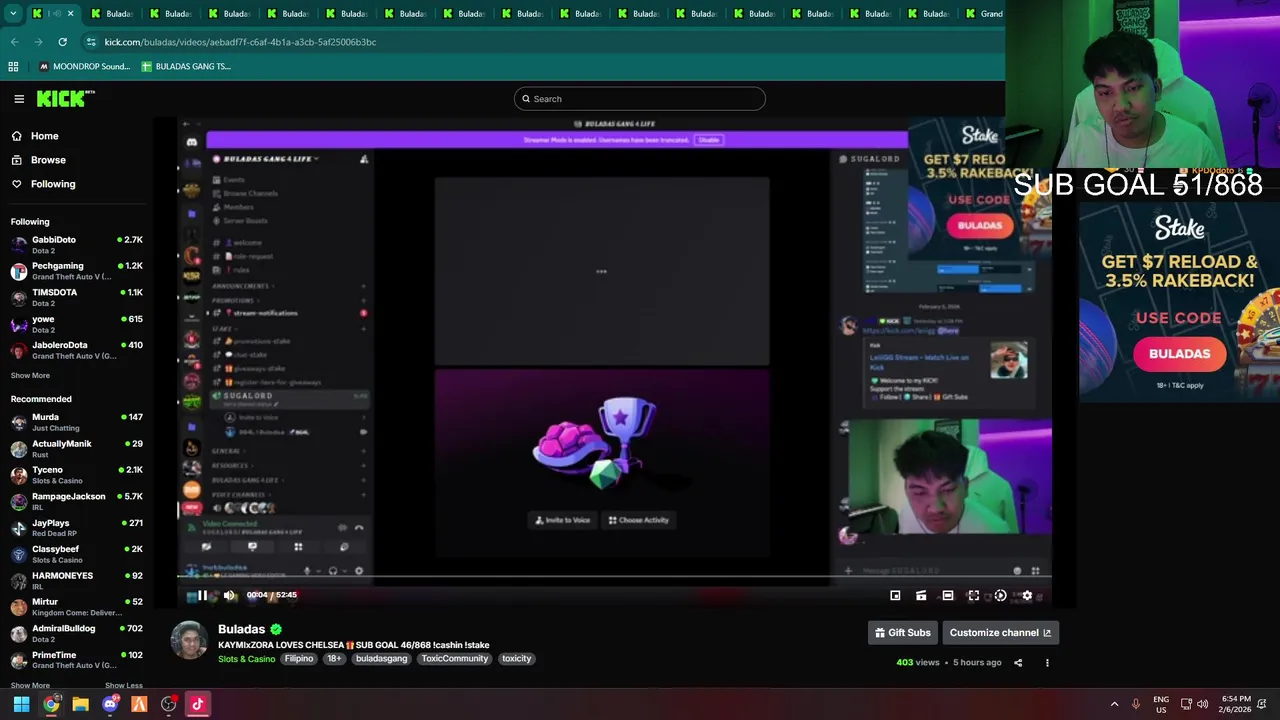Open File Explorer from taskbar
This screenshot has width=1280, height=720.
click(80, 704)
